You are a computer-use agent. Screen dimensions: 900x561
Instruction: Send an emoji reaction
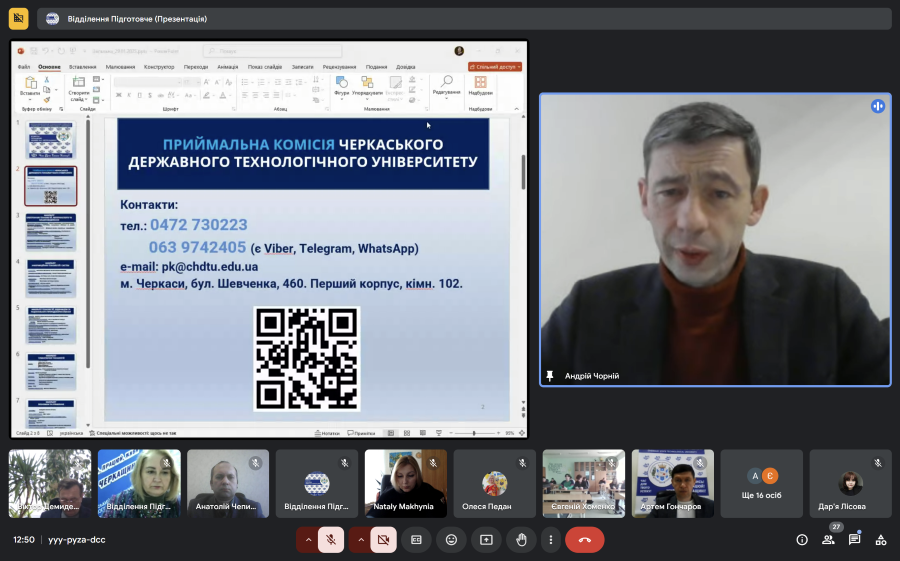tap(452, 540)
